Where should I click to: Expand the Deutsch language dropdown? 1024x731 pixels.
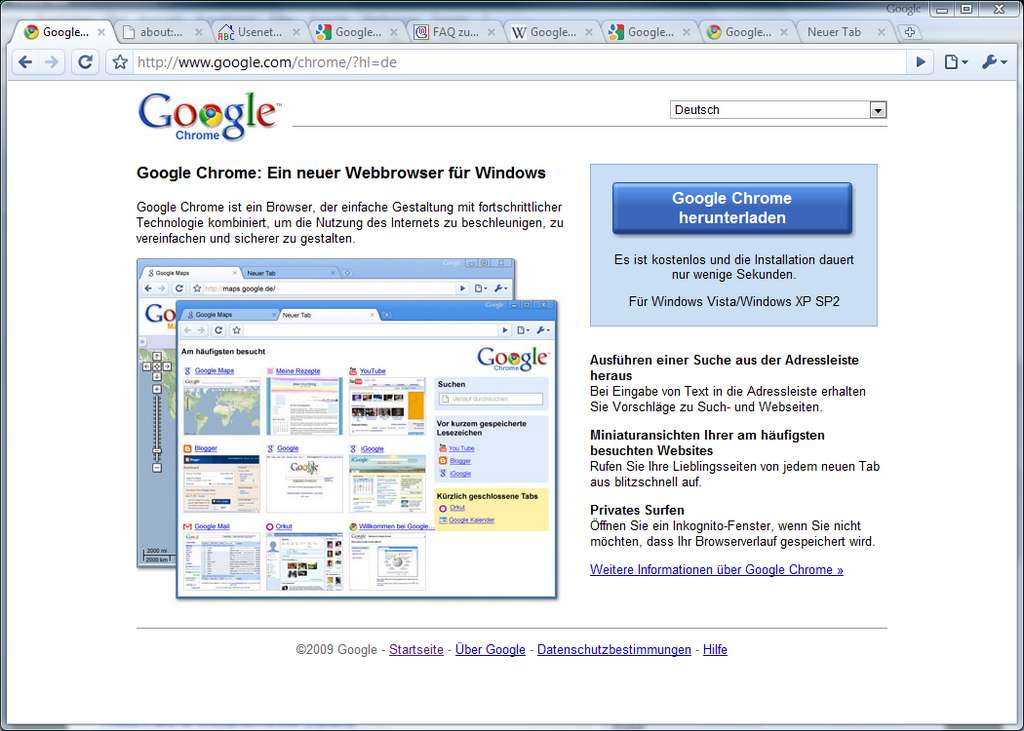pyautogui.click(x=878, y=110)
